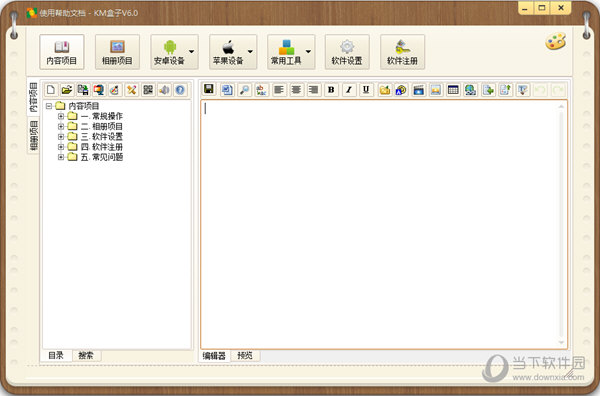Expand the 一. 常规操作 folder
Screen dimensions: 600x396
coord(61,116)
